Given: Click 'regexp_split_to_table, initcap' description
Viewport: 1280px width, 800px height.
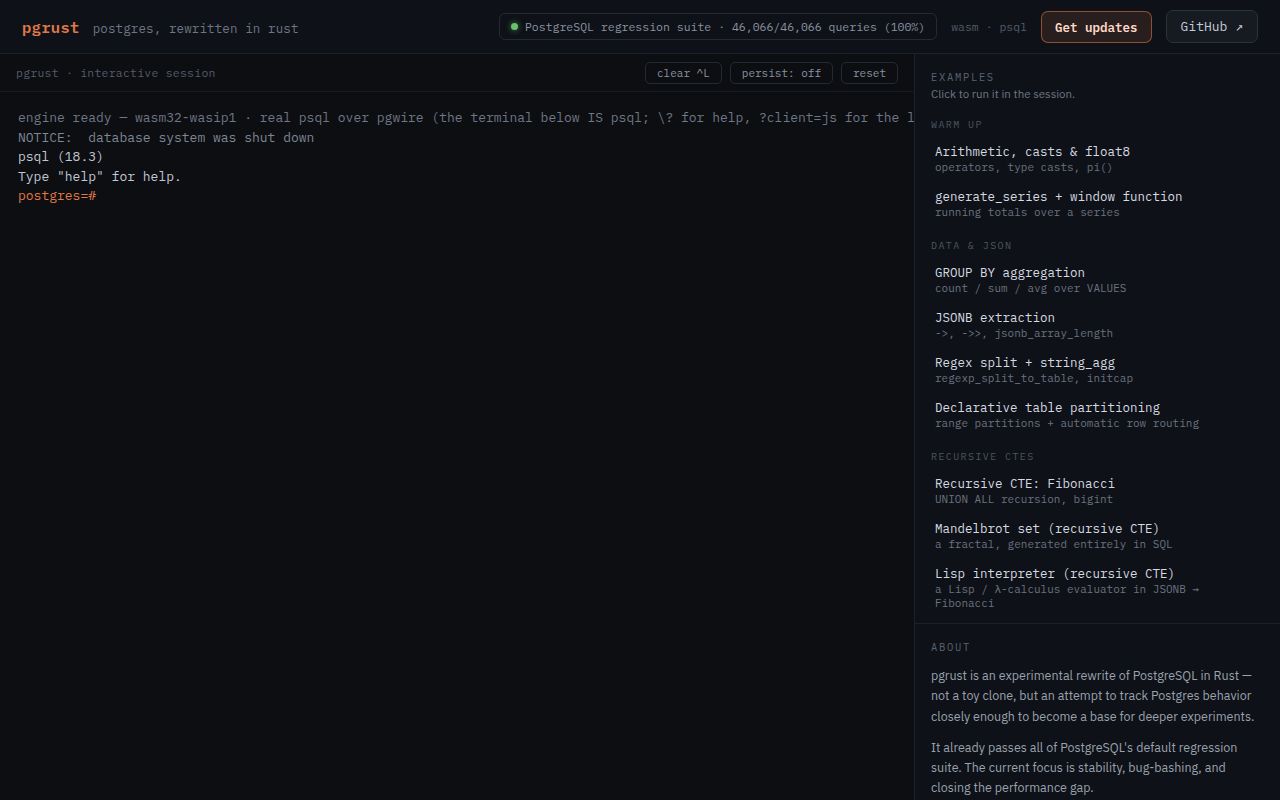Looking at the screenshot, I should (x=1034, y=379).
